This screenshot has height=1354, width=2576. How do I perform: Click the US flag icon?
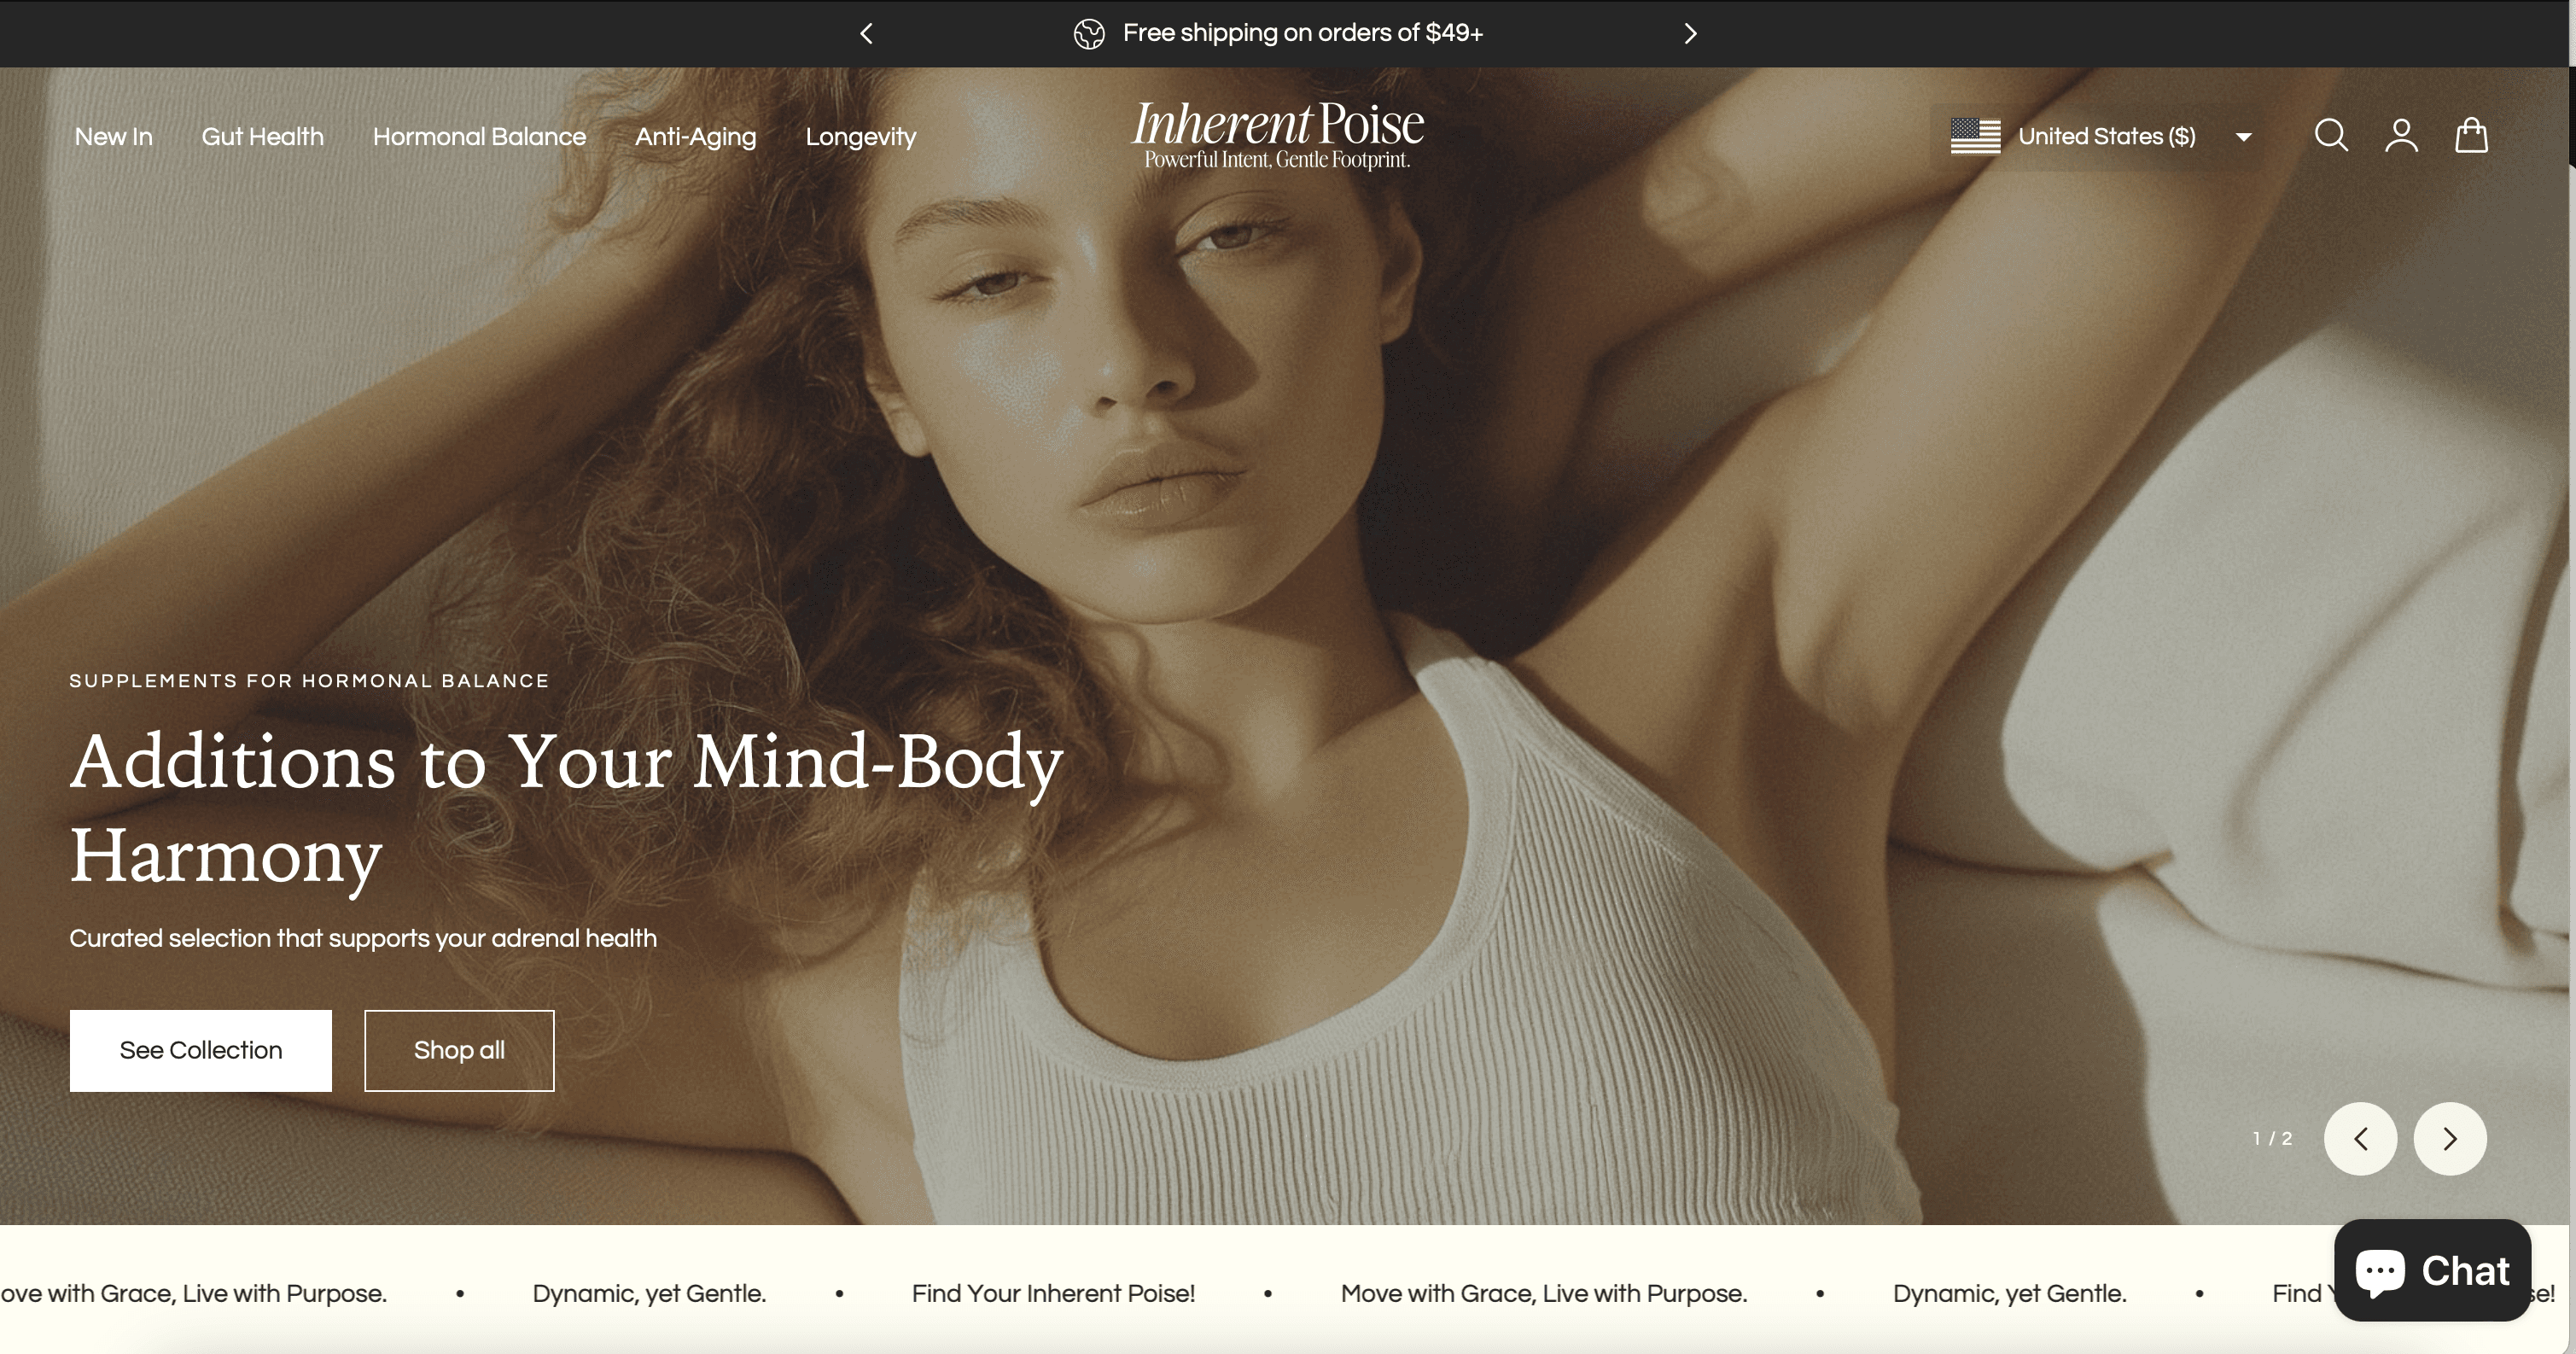[1975, 137]
